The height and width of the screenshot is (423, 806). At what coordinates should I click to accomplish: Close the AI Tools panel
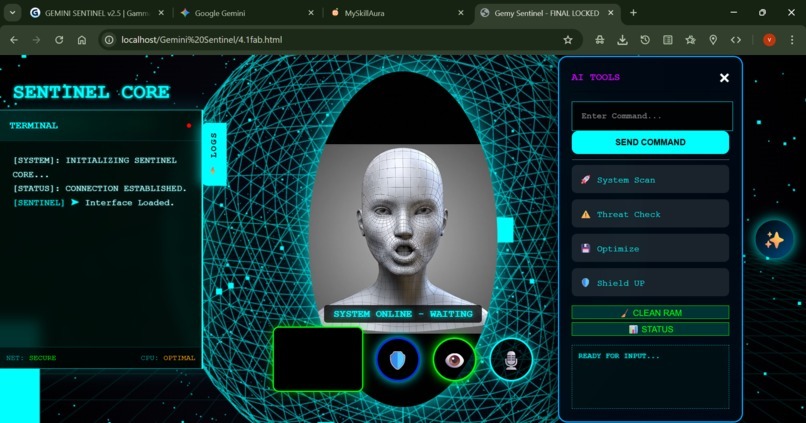(x=724, y=78)
